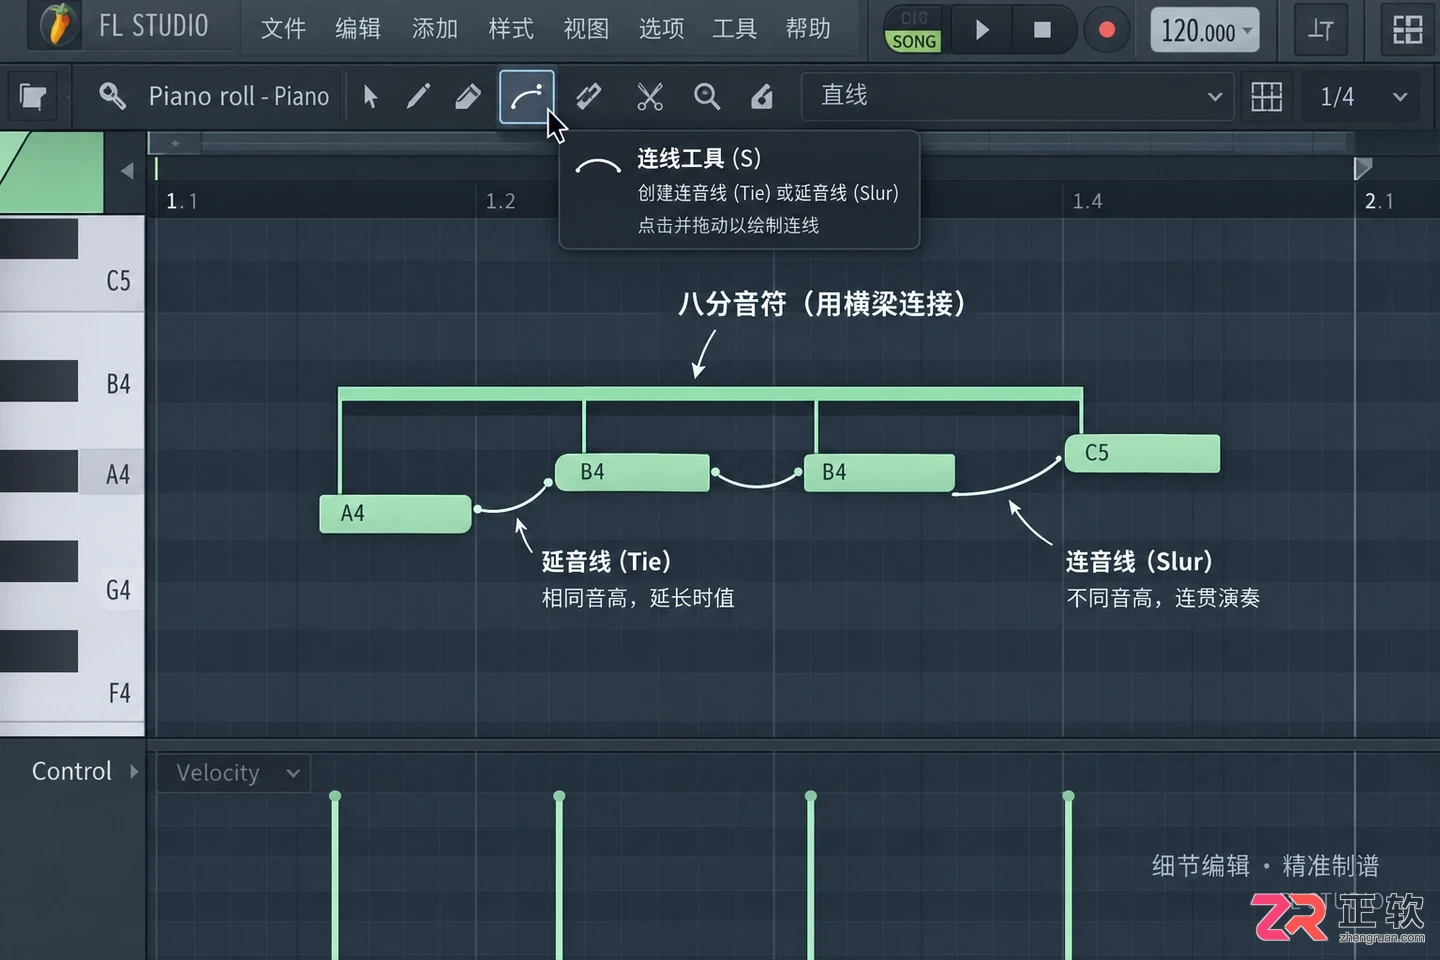
Task: Adjust the first velocity handle
Action: coord(335,797)
